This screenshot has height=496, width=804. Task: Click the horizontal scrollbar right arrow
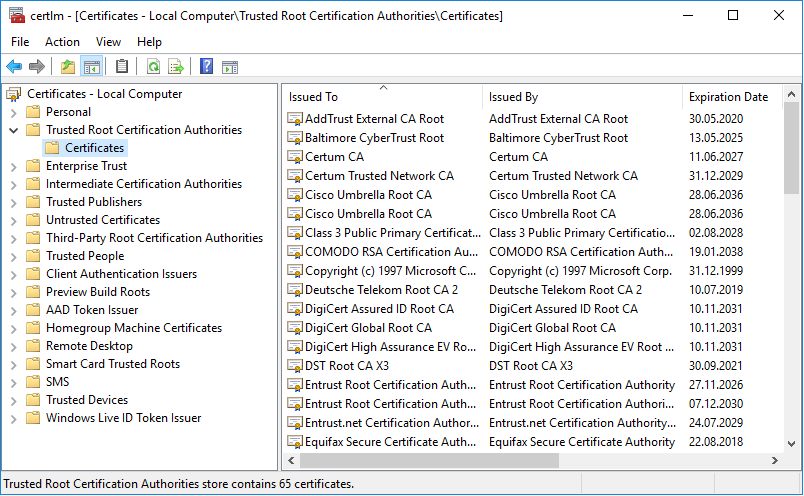775,461
